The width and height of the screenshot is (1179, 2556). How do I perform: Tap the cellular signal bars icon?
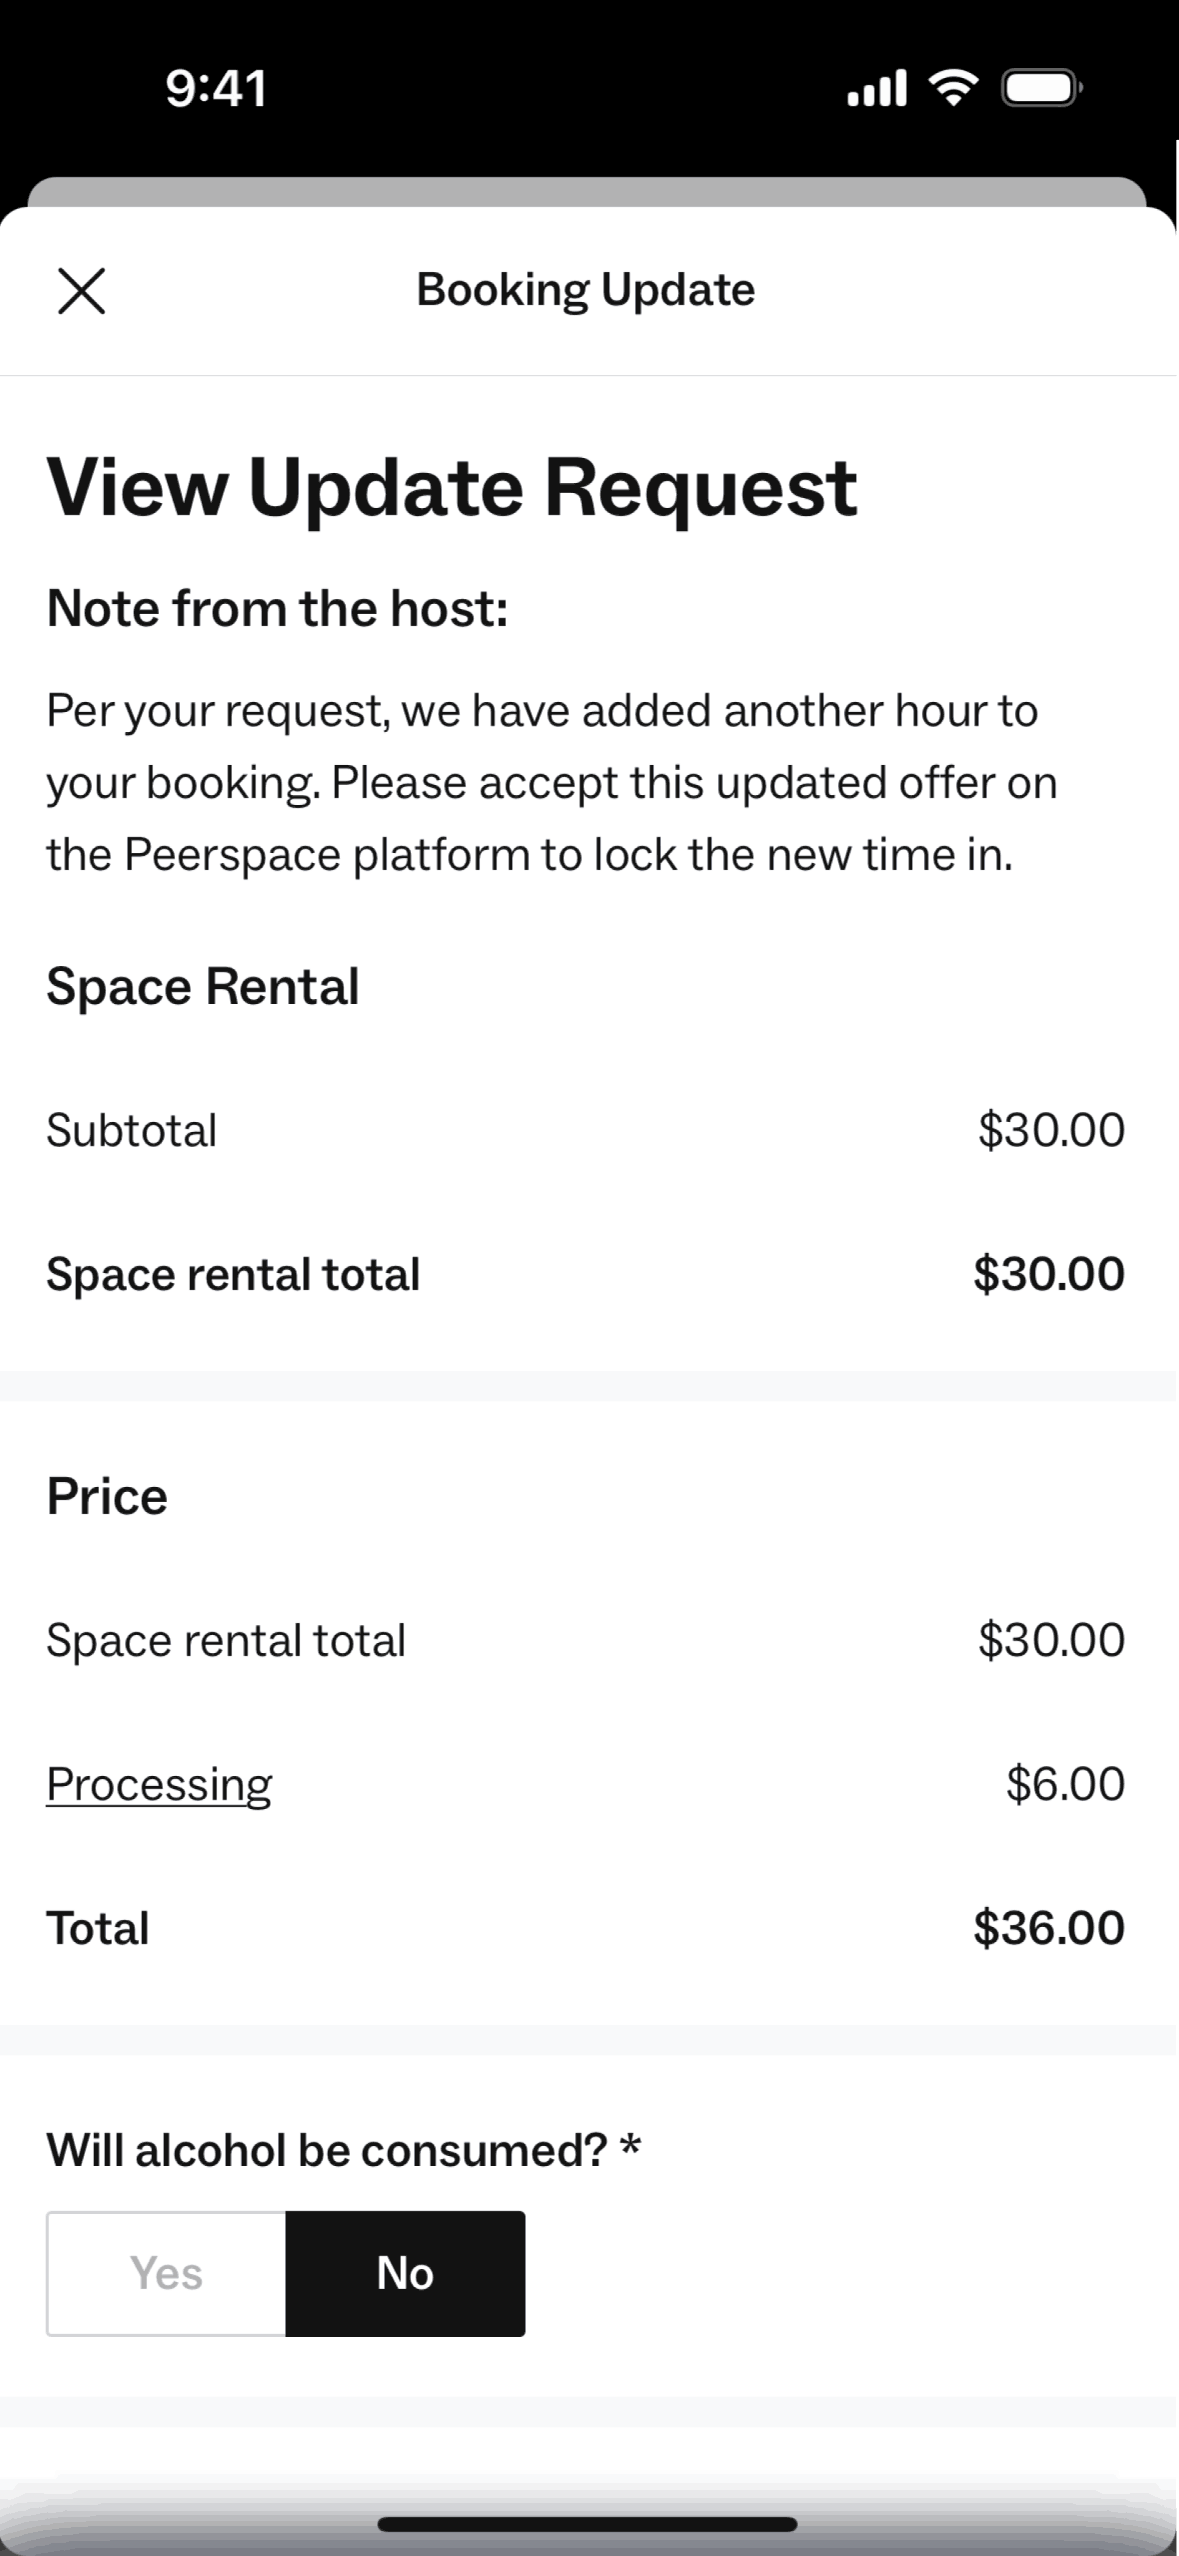click(x=877, y=88)
